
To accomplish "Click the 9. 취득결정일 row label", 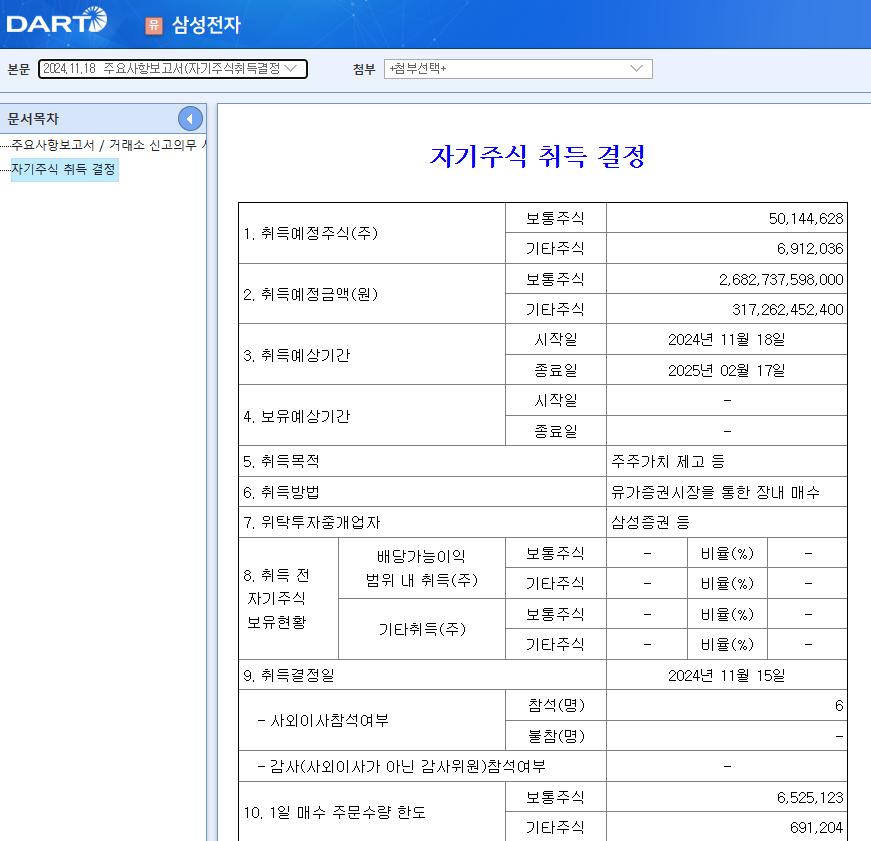I will click(289, 675).
